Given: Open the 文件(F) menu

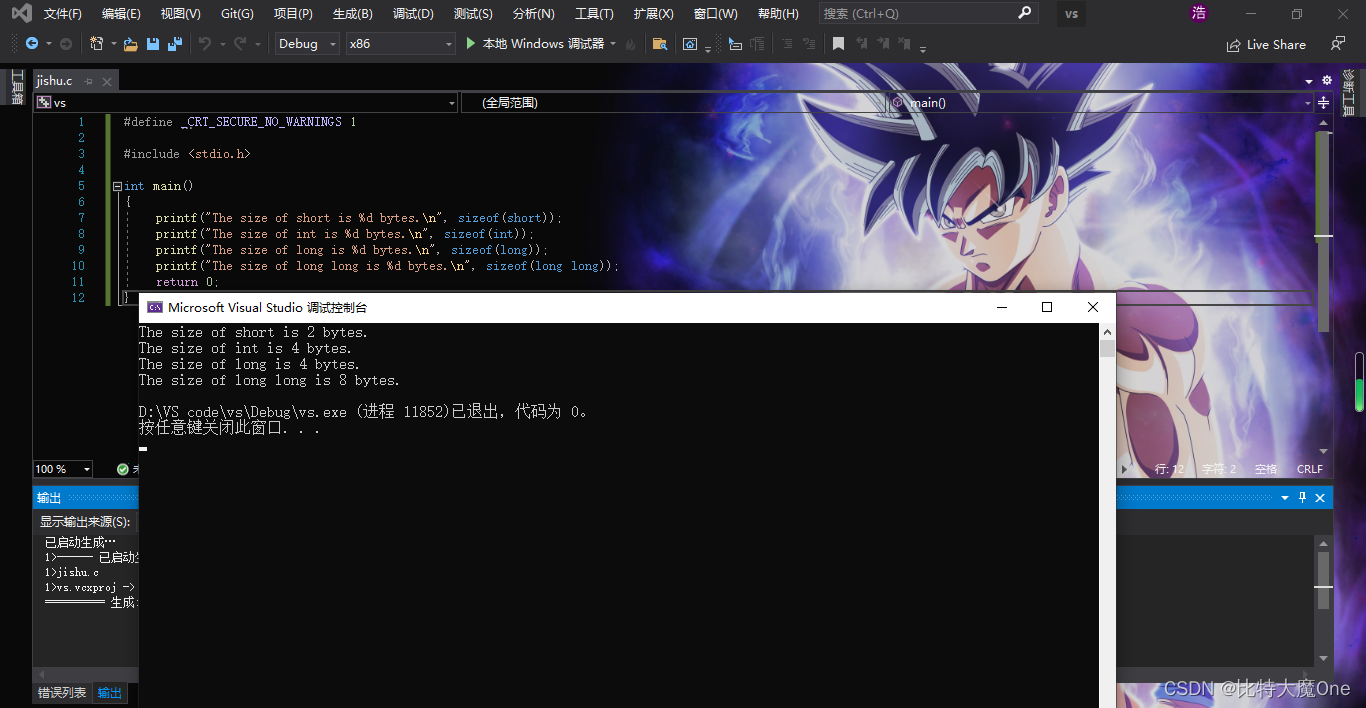Looking at the screenshot, I should 62,14.
